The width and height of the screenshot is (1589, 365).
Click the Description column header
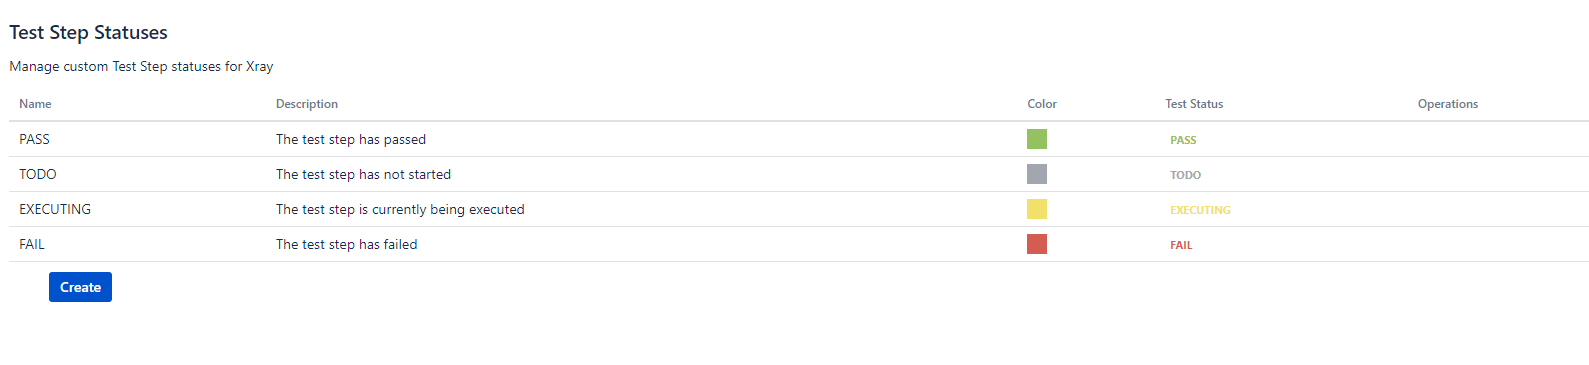click(x=307, y=104)
